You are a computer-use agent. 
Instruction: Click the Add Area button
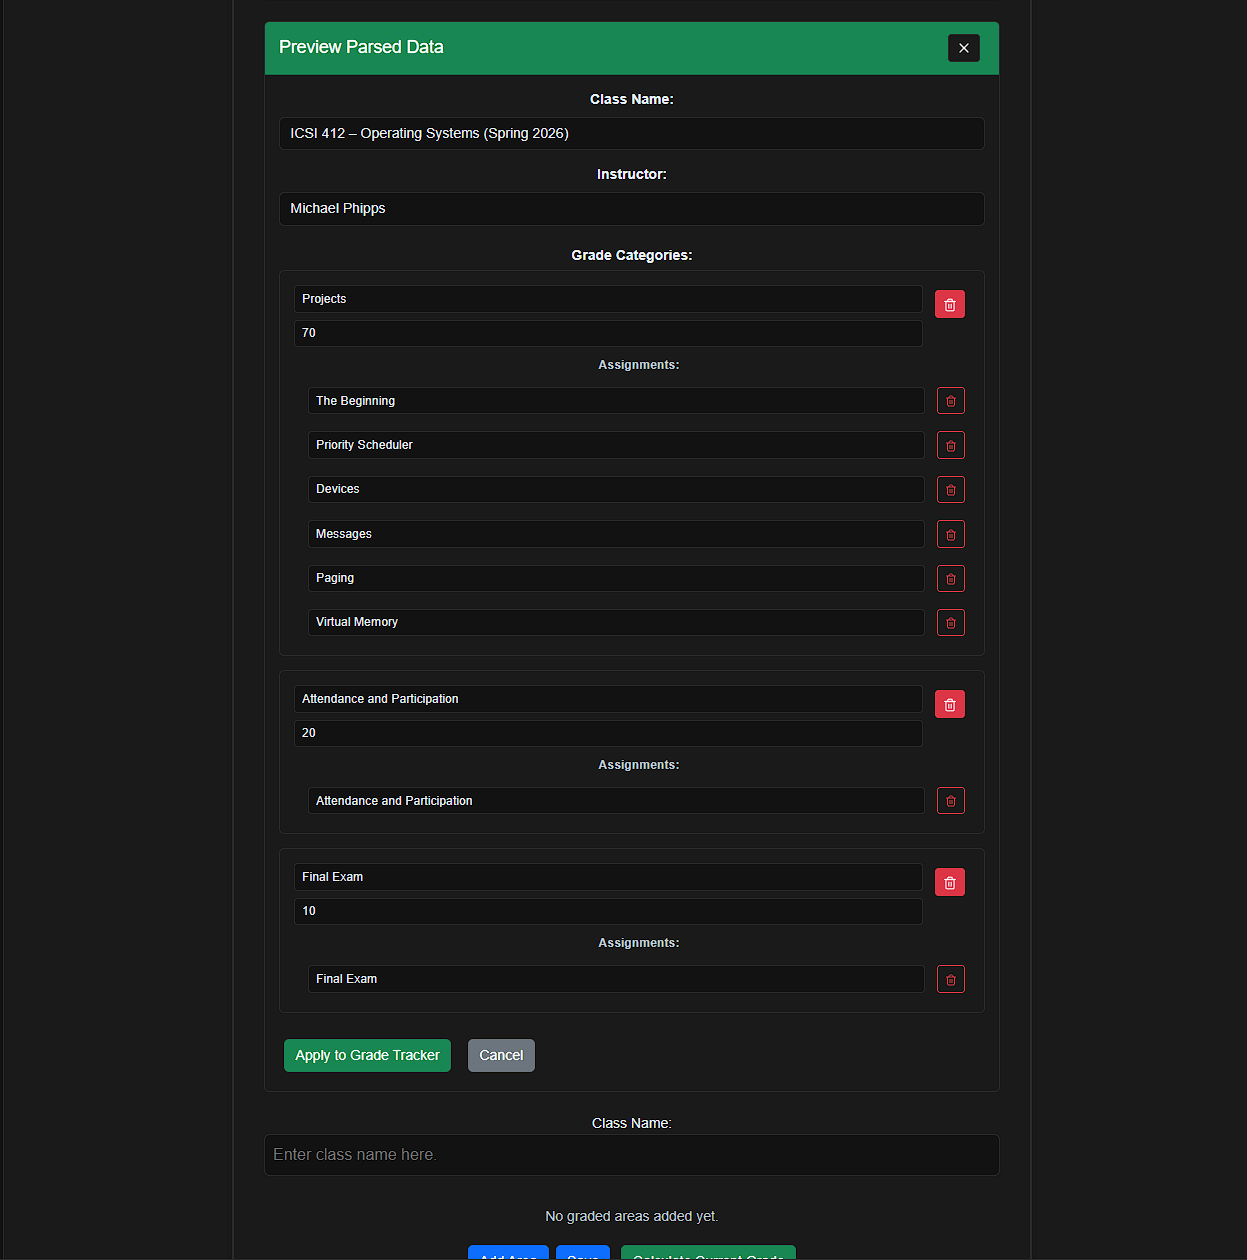[x=508, y=1256]
